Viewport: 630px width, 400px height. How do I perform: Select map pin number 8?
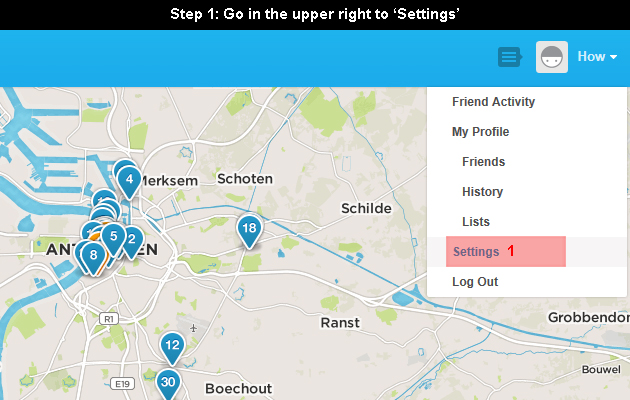click(x=94, y=258)
